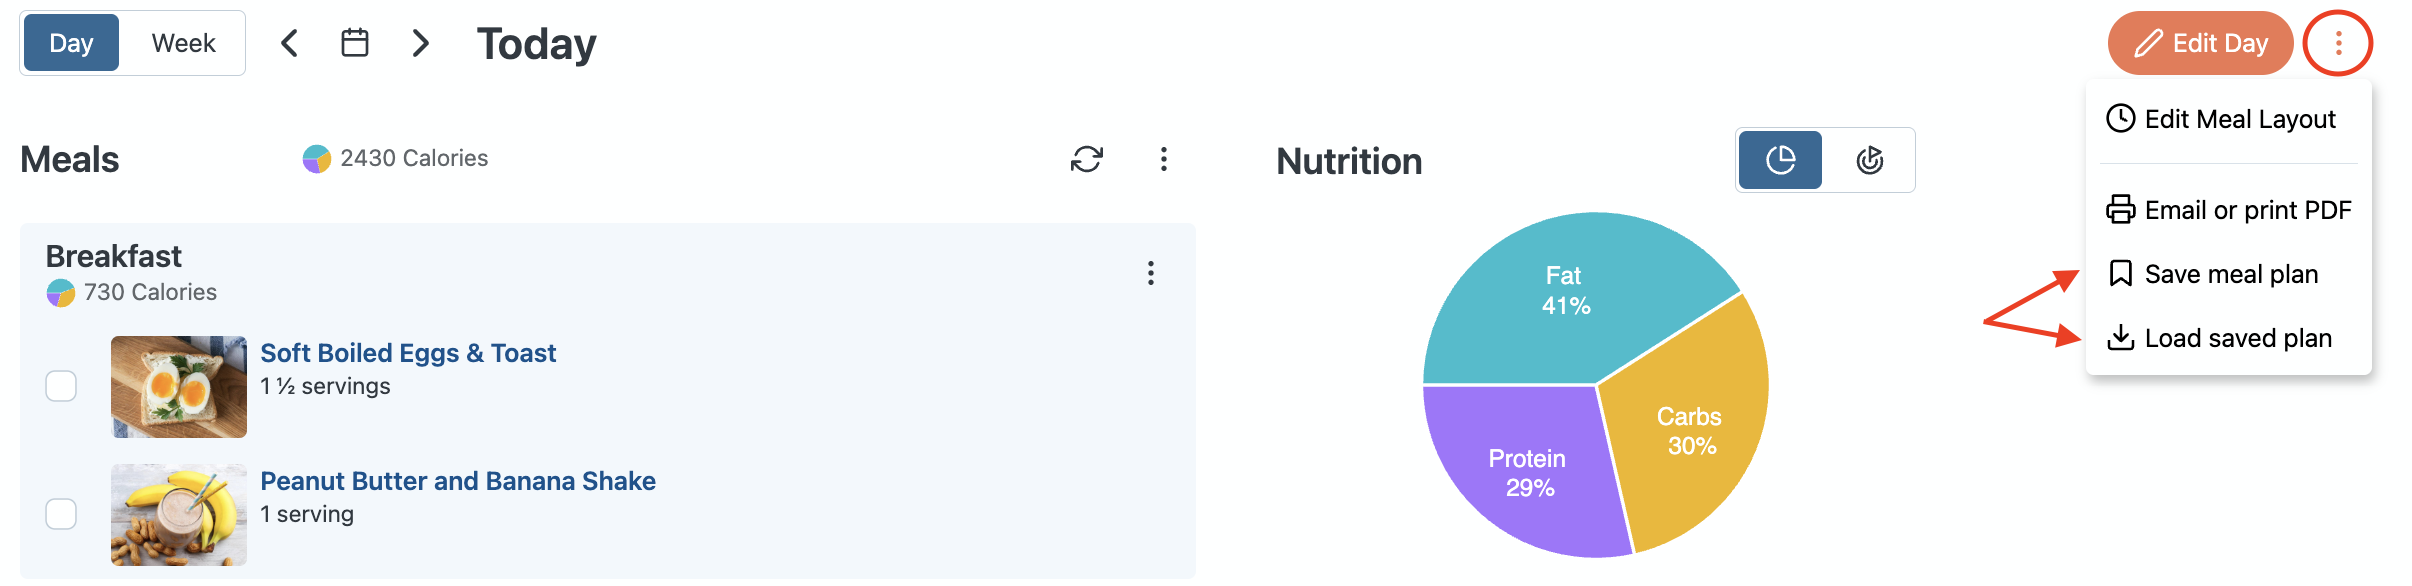Click the Meals calories pie icon
This screenshot has width=2412, height=586.
click(316, 159)
